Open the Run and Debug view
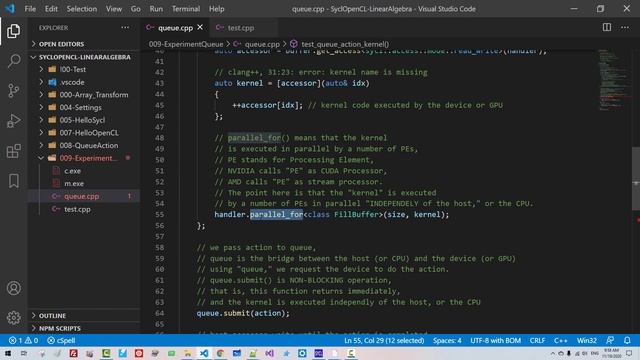This screenshot has height=360, width=640. 13,121
